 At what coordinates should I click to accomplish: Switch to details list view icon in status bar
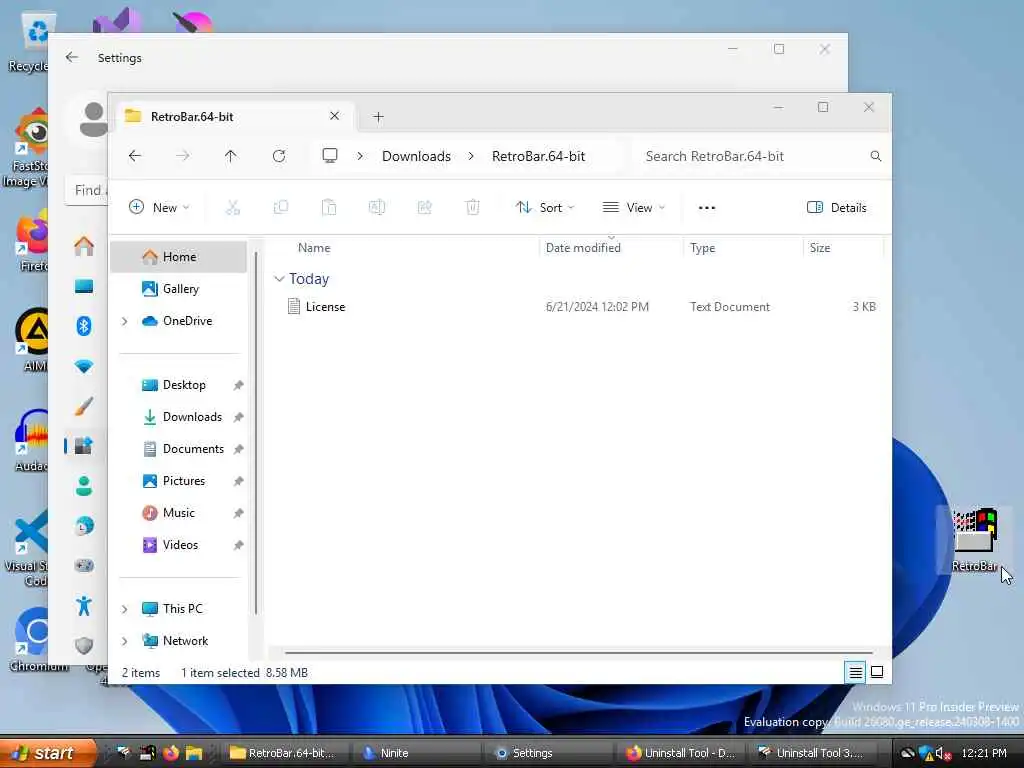856,672
